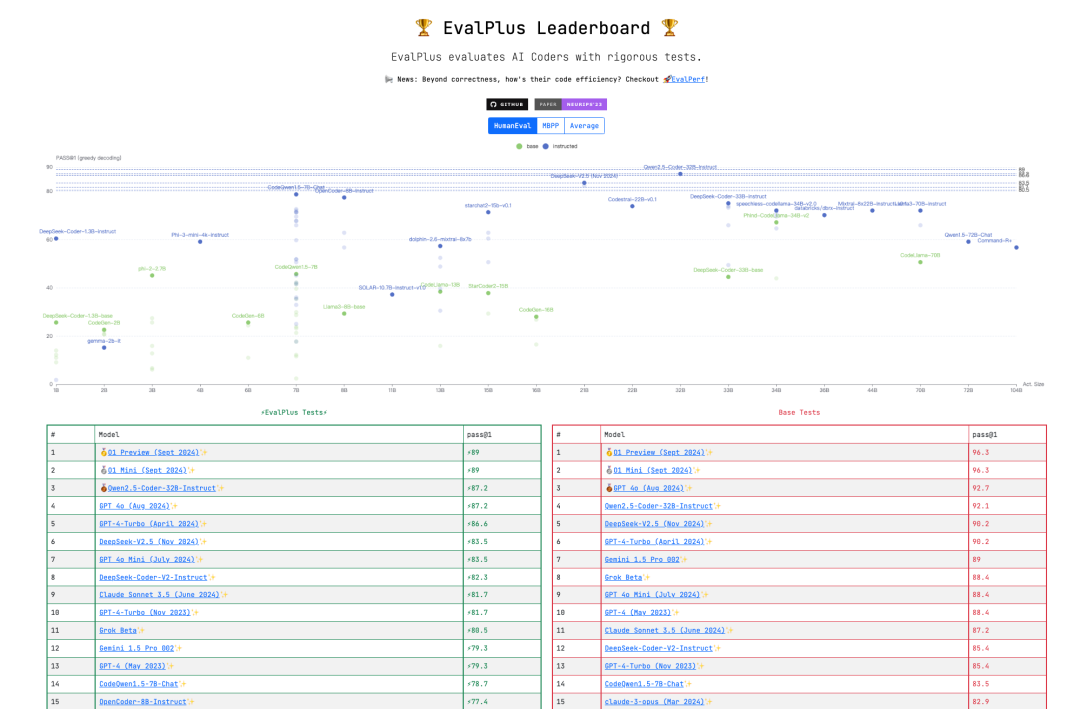Open DeepSeek-Coder-V2-Instruct in EvalPlus Tests table
Image resolution: width=1080 pixels, height=709 pixels.
pos(153,577)
